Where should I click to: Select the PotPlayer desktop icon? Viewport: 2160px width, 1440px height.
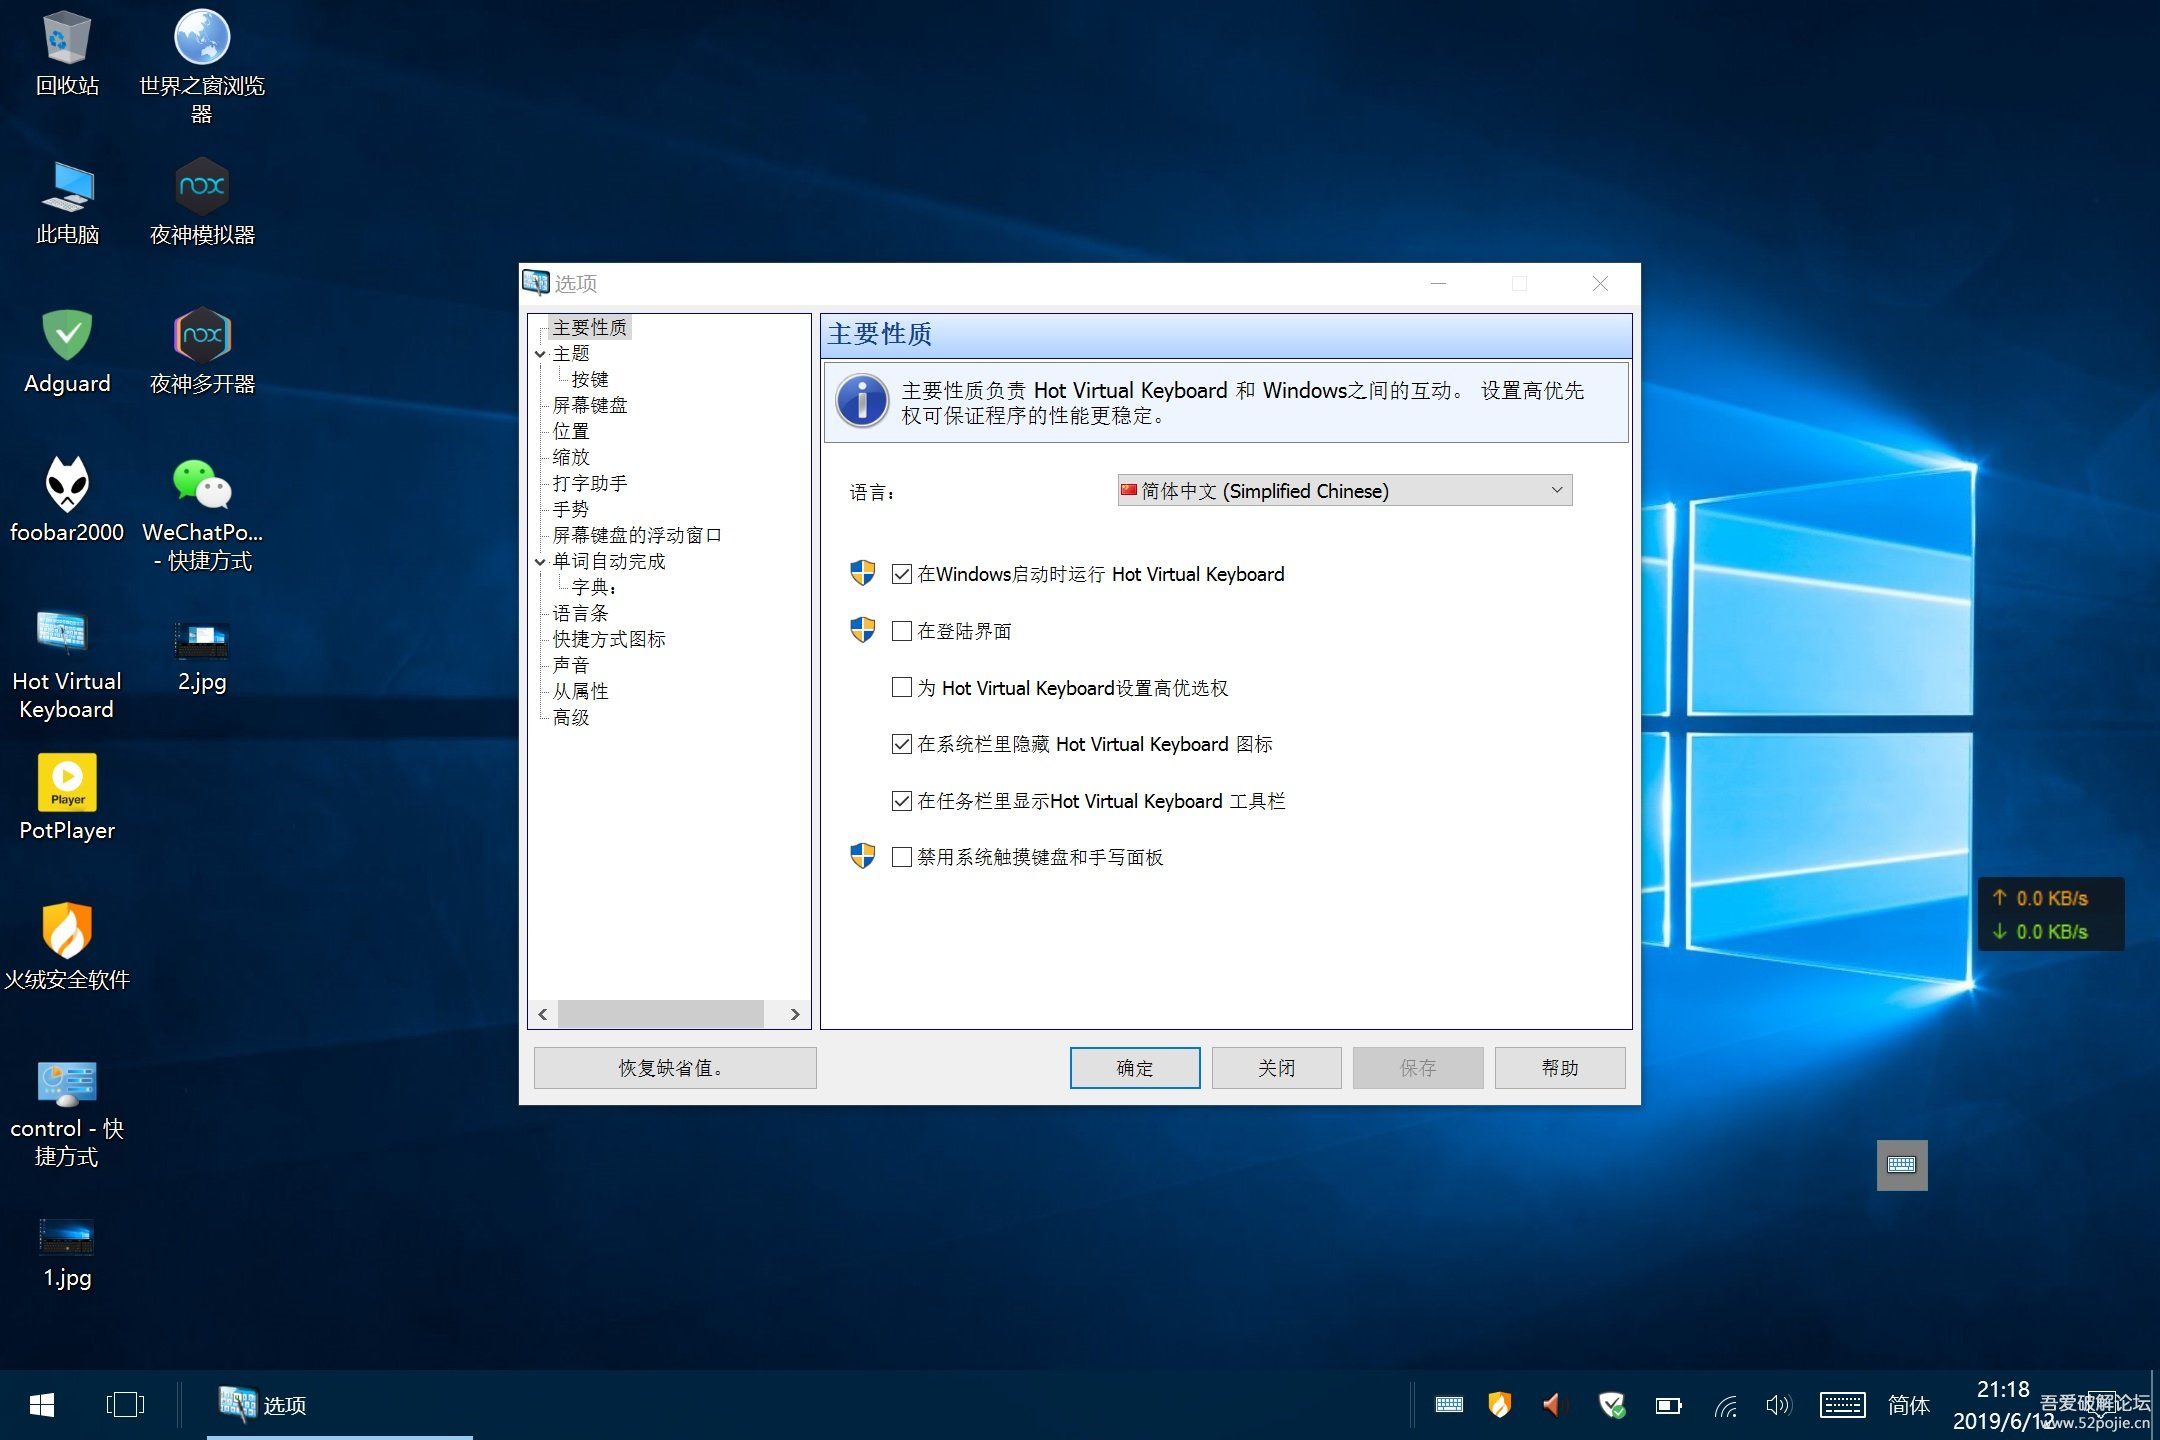67,798
